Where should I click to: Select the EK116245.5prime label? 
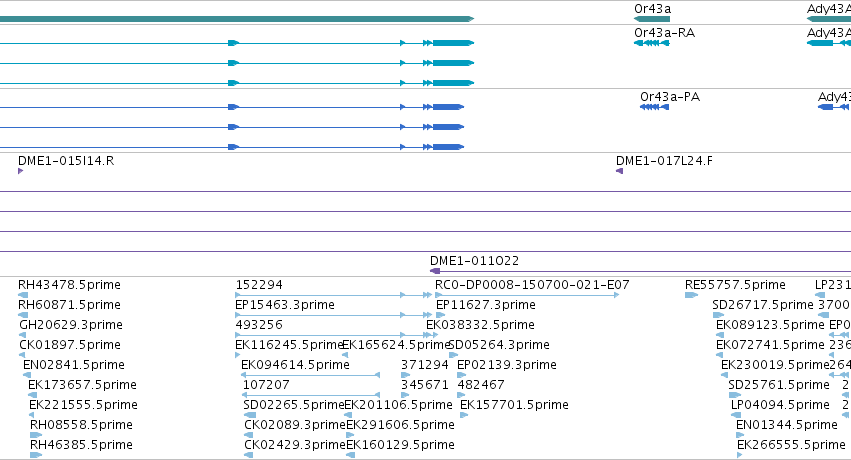click(289, 345)
